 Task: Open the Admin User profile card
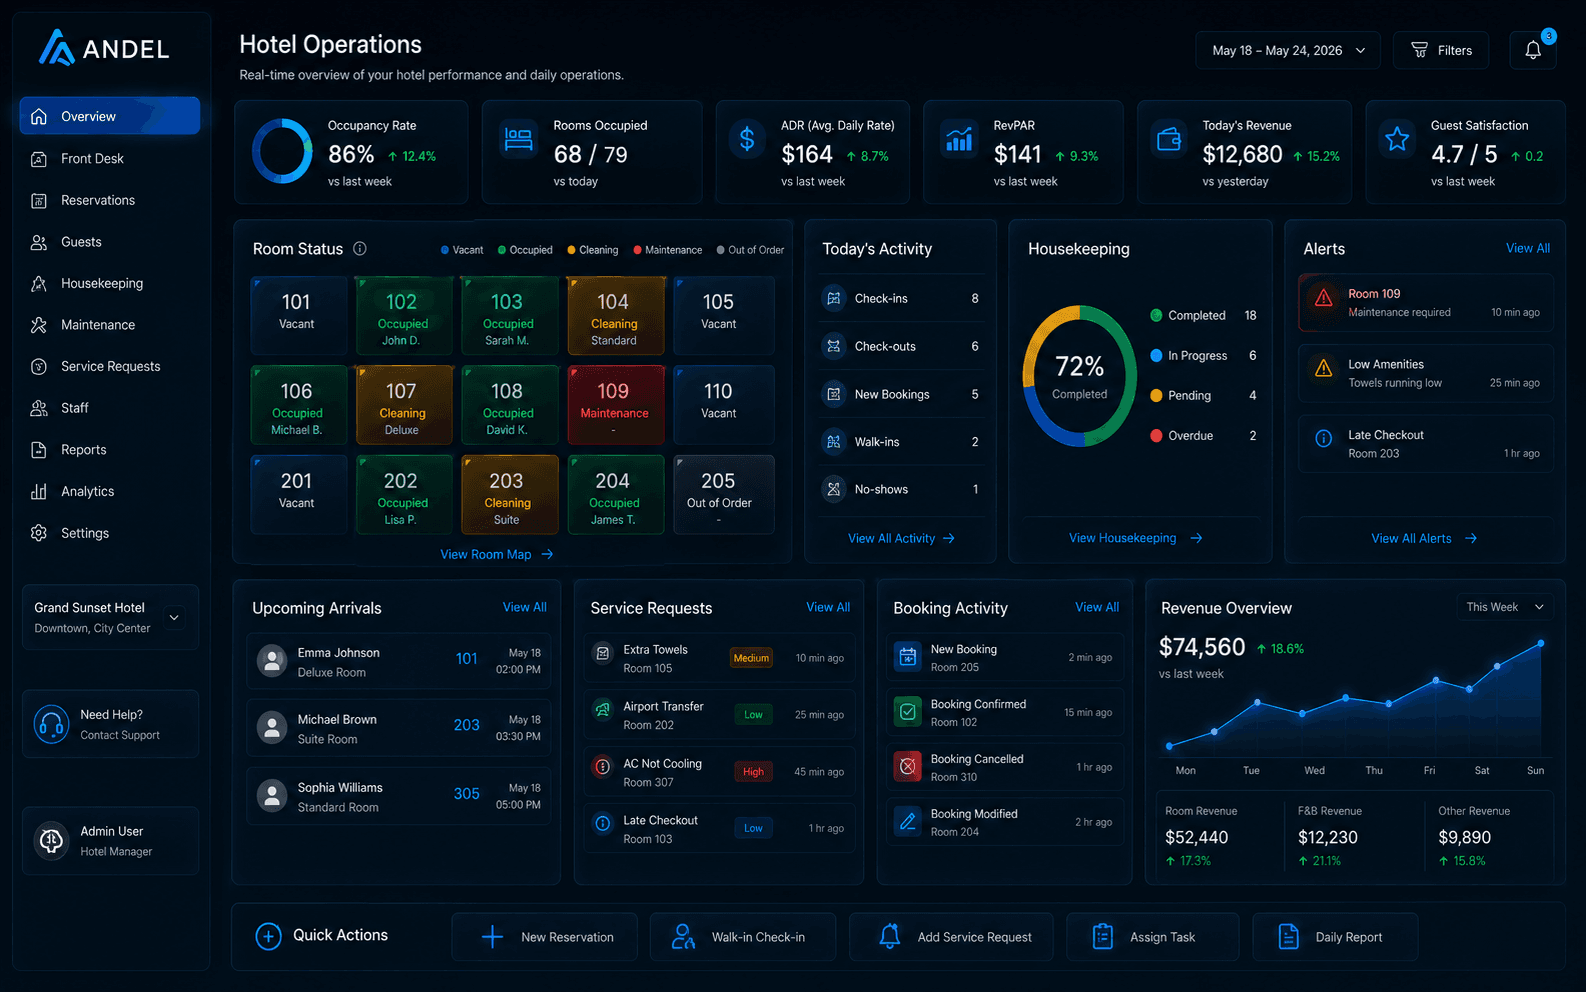coord(110,841)
